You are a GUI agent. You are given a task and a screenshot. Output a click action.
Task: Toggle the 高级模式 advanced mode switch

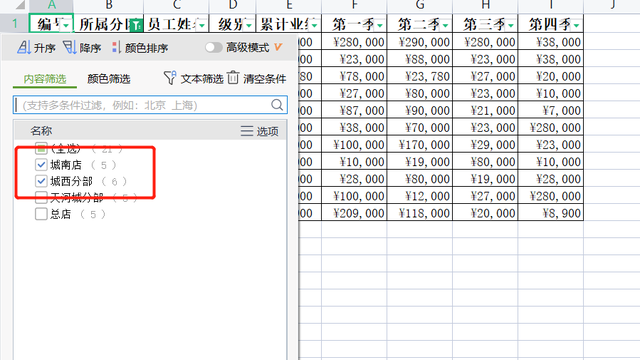213,47
